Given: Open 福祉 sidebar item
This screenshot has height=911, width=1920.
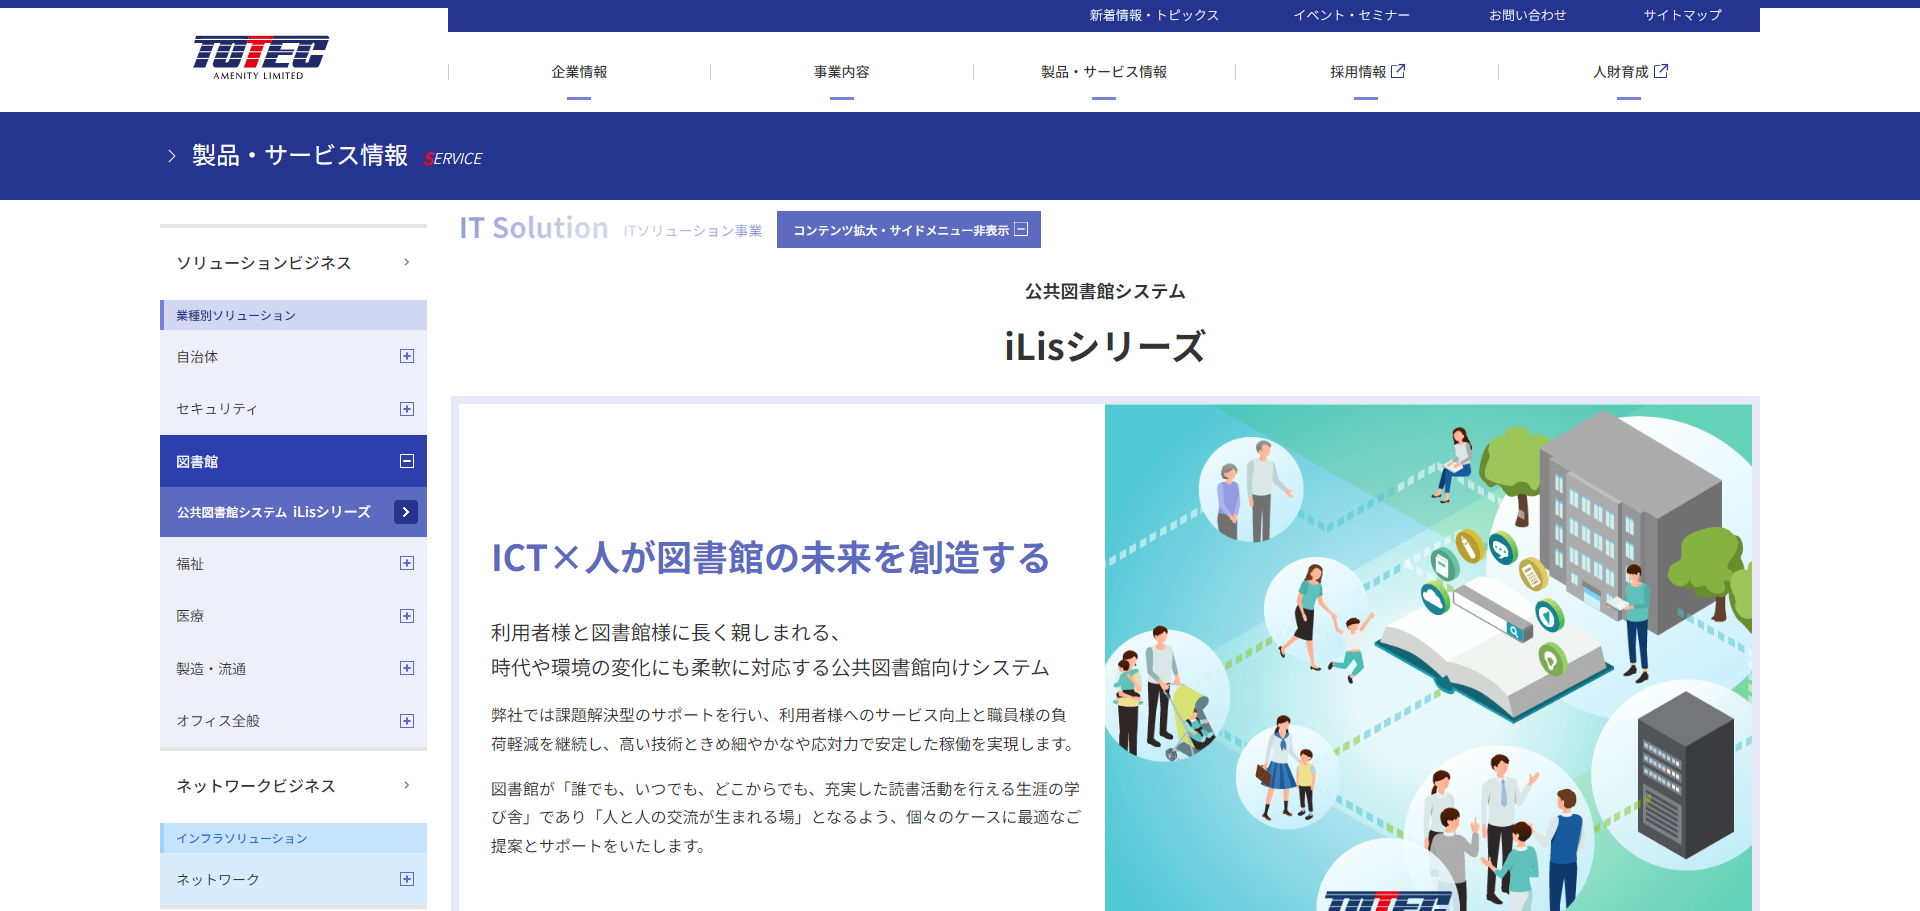Looking at the screenshot, I should [x=190, y=564].
